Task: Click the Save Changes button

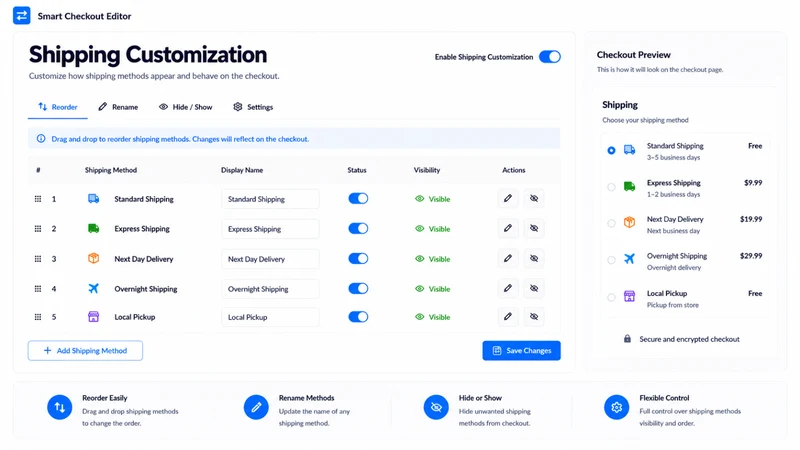Action: click(x=521, y=351)
